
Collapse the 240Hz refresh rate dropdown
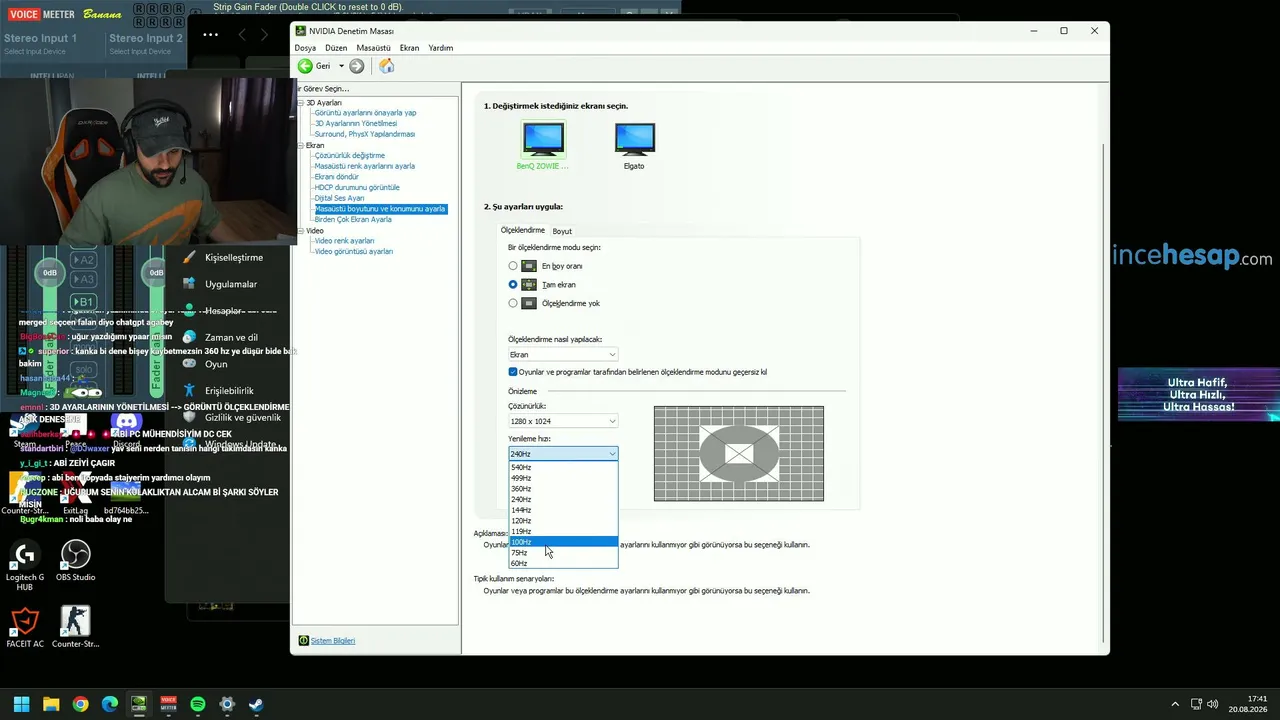coord(563,454)
